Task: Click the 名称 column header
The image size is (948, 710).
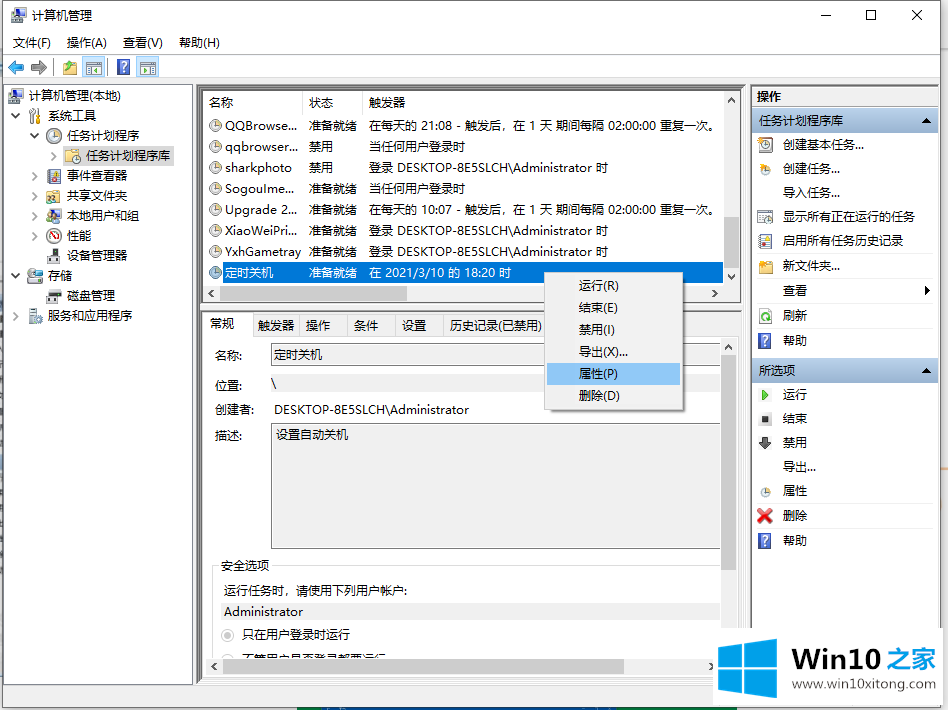Action: point(253,103)
